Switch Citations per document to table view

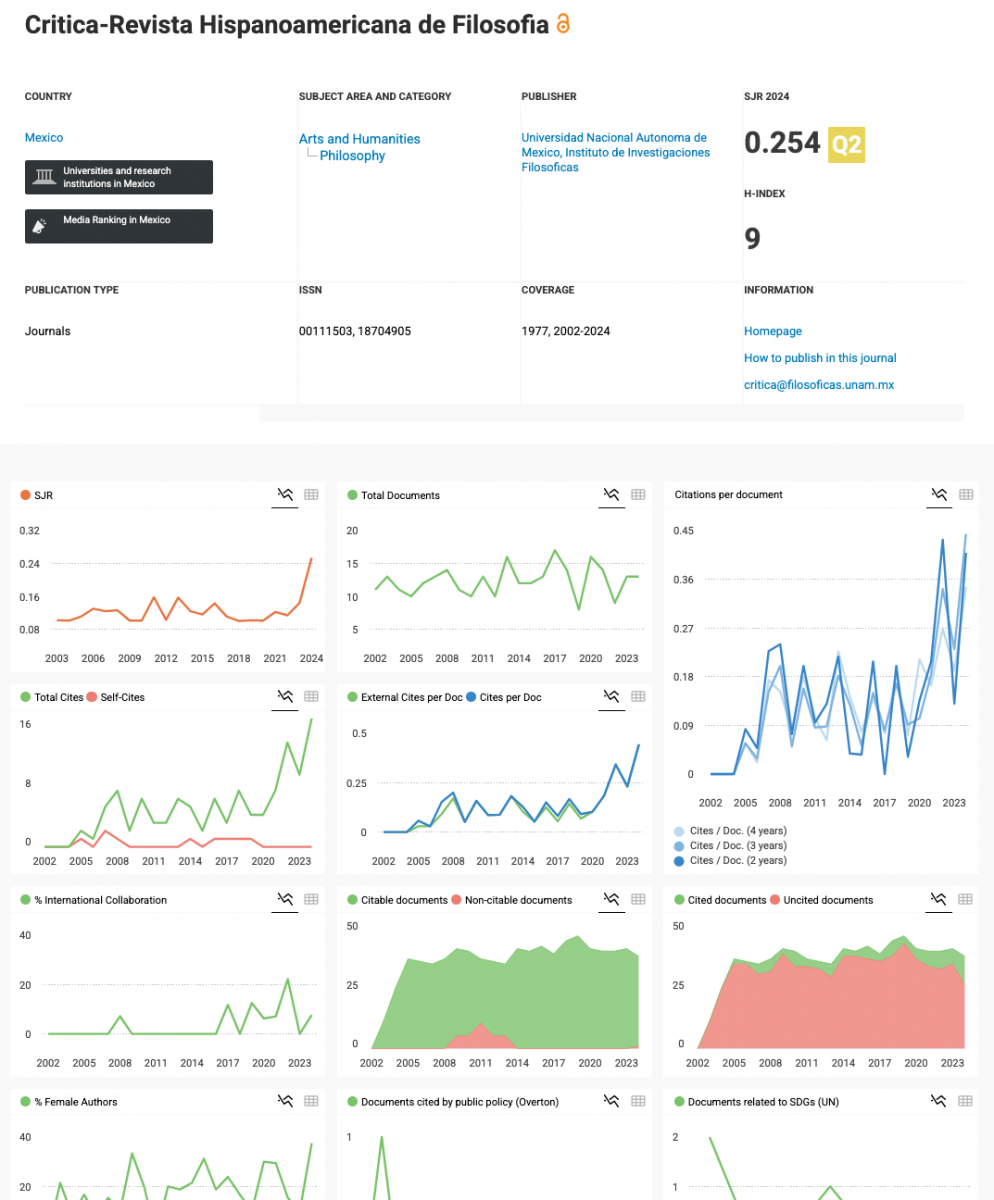point(965,494)
